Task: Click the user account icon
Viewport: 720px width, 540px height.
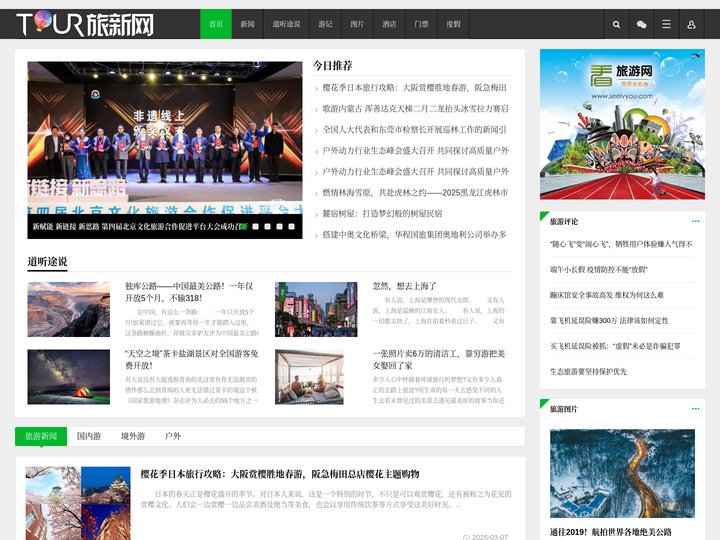Action: [691, 24]
